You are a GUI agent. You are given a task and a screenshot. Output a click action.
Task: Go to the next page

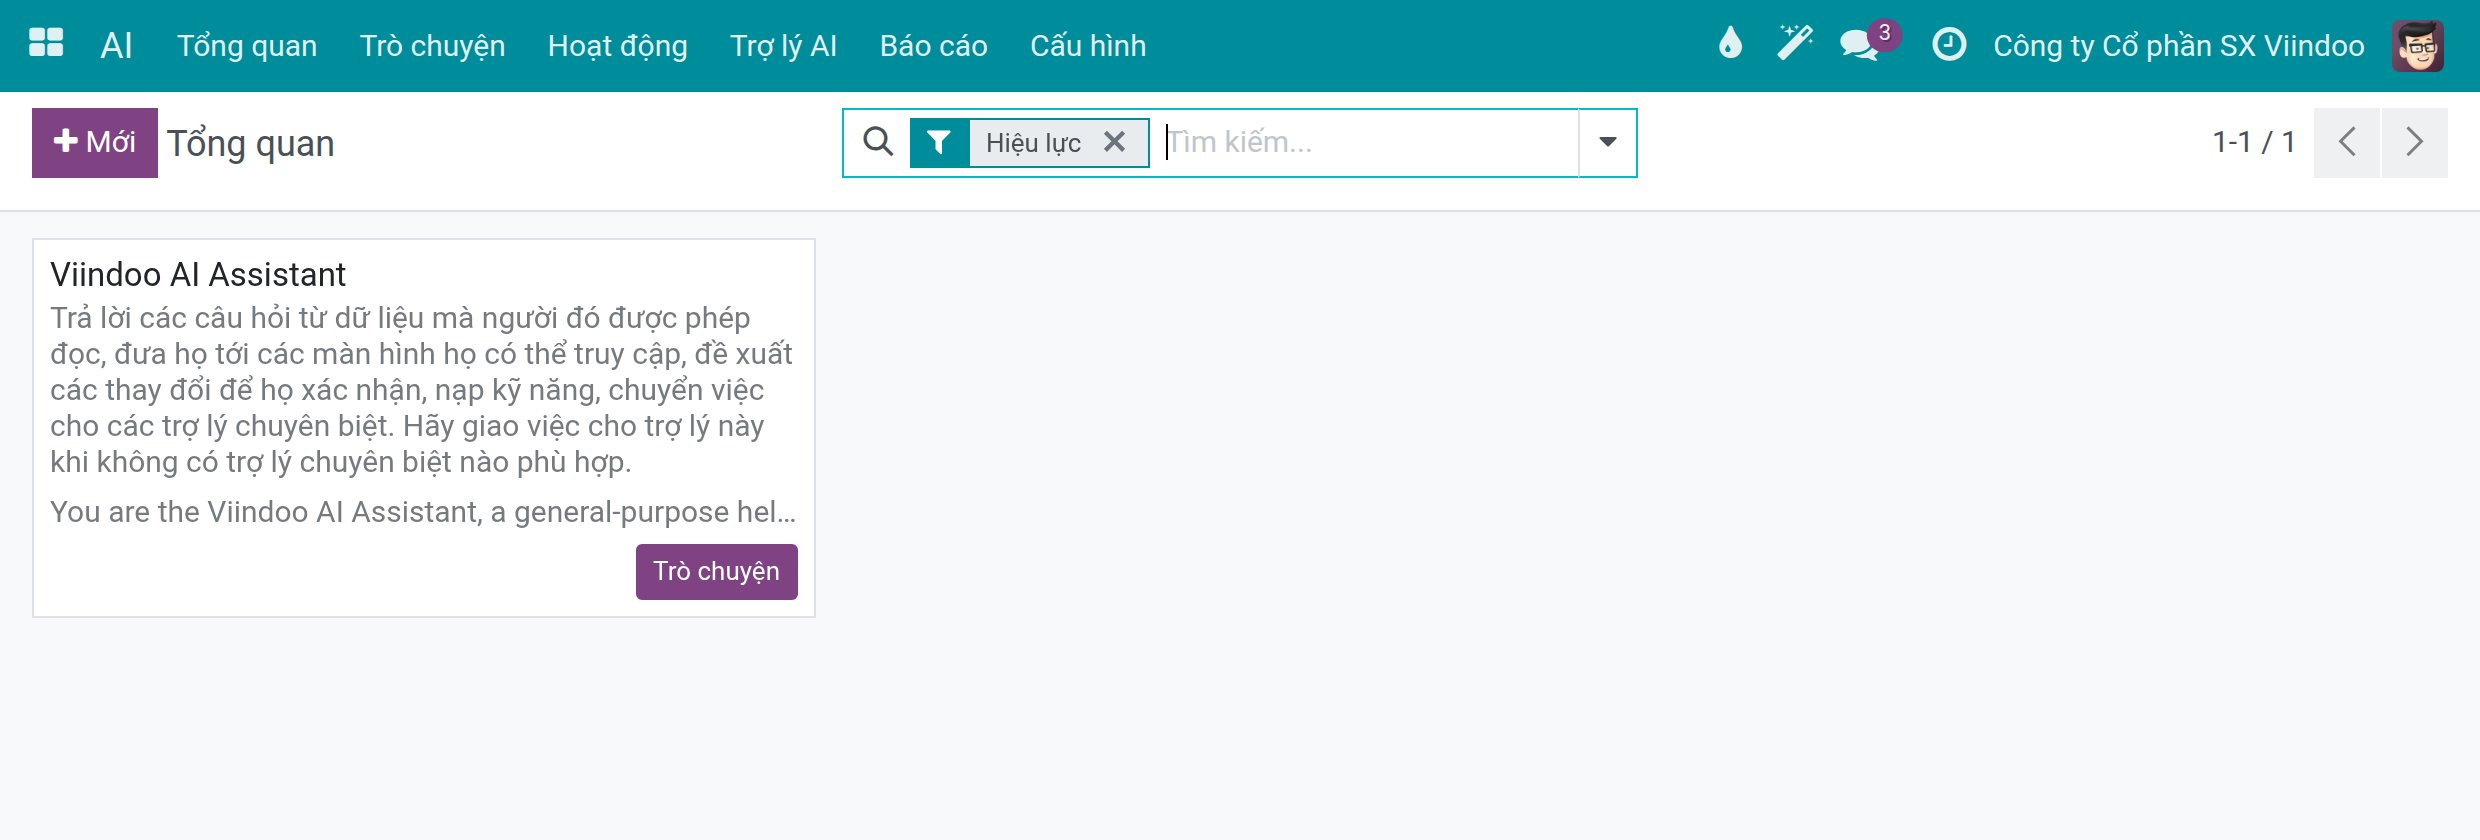point(2415,143)
